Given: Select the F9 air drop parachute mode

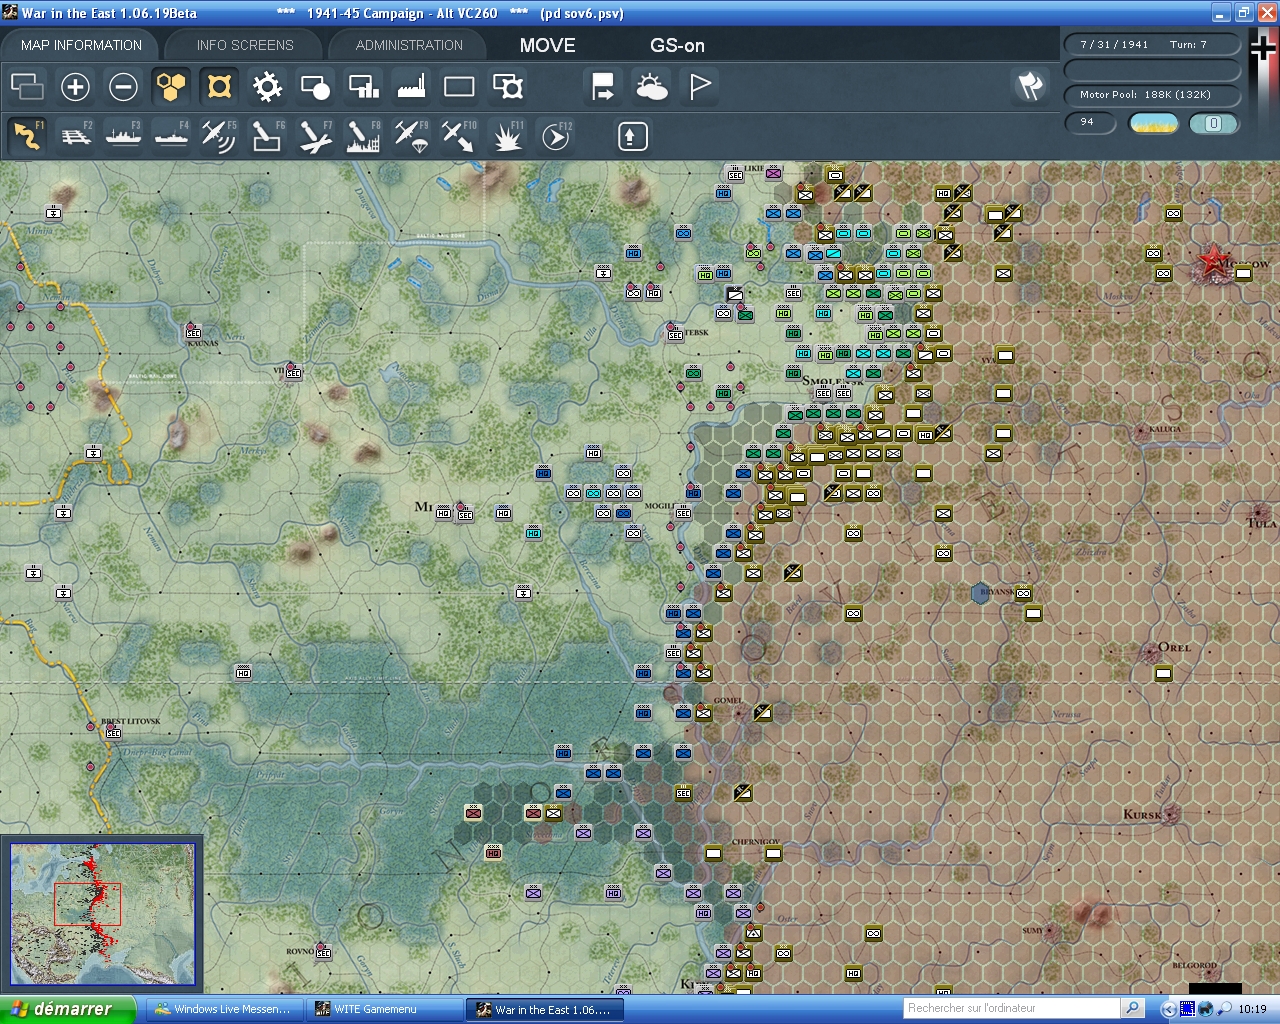Looking at the screenshot, I should [x=411, y=136].
